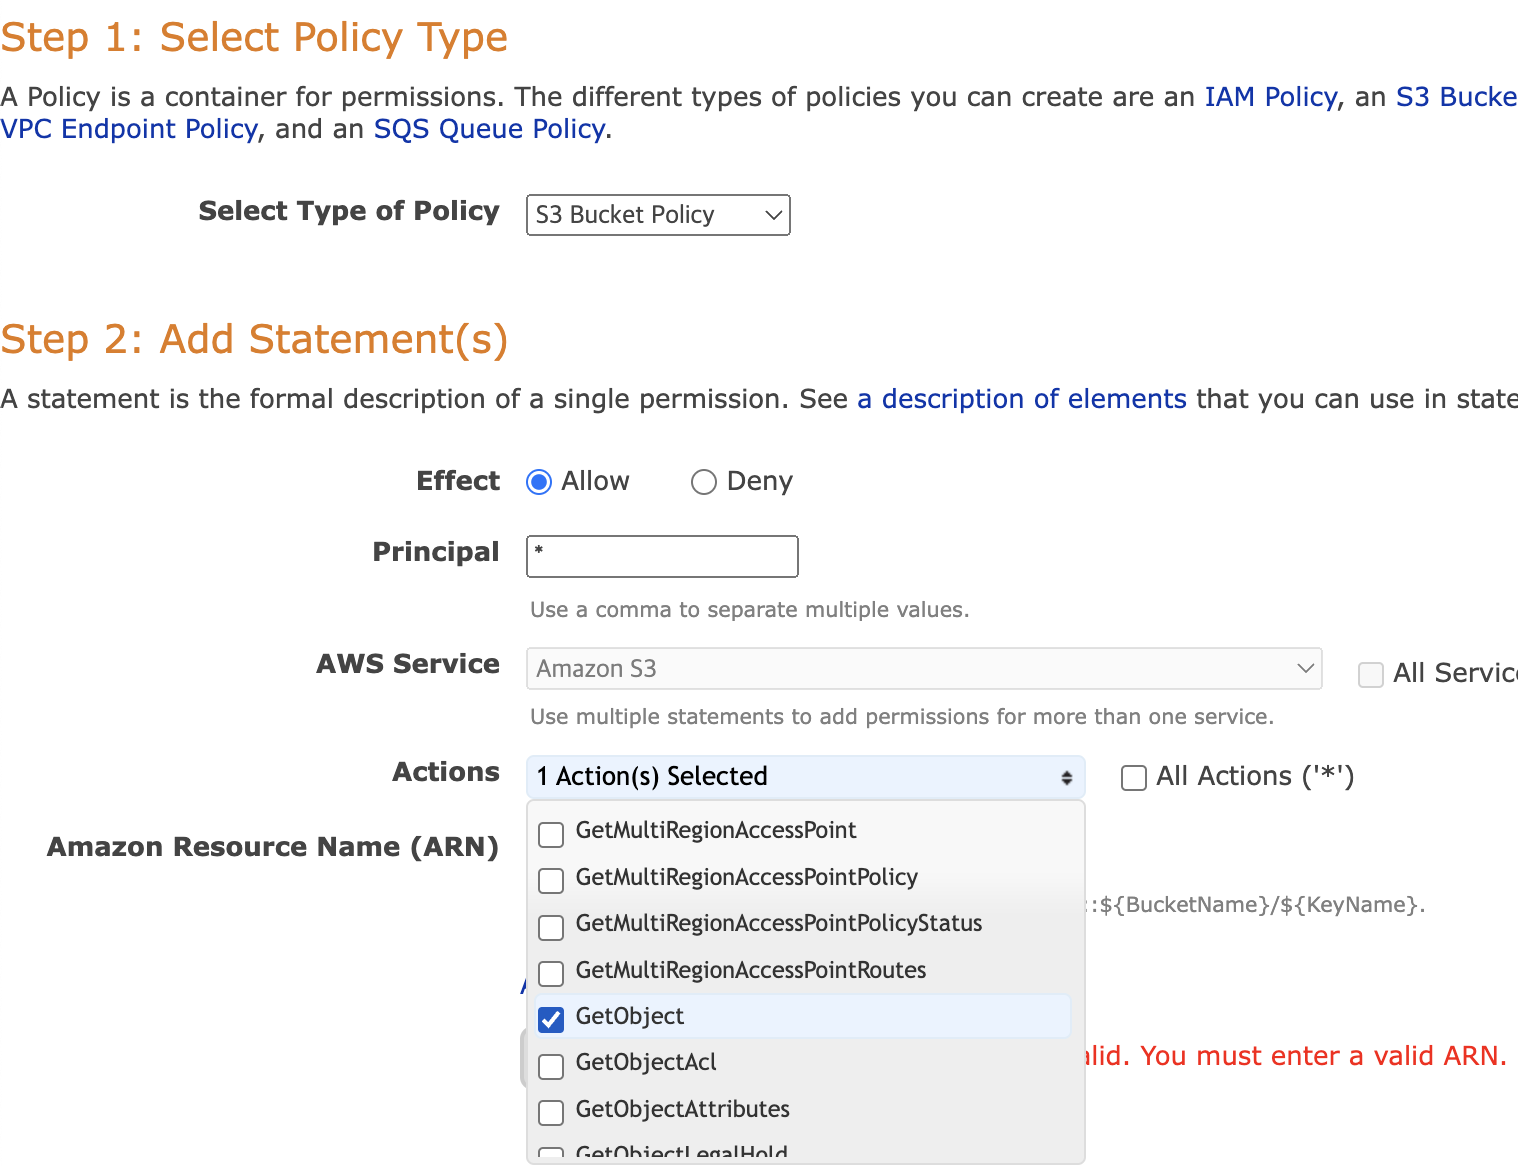Check the GetMultiRegionAccessPointRoutes action

pos(551,973)
